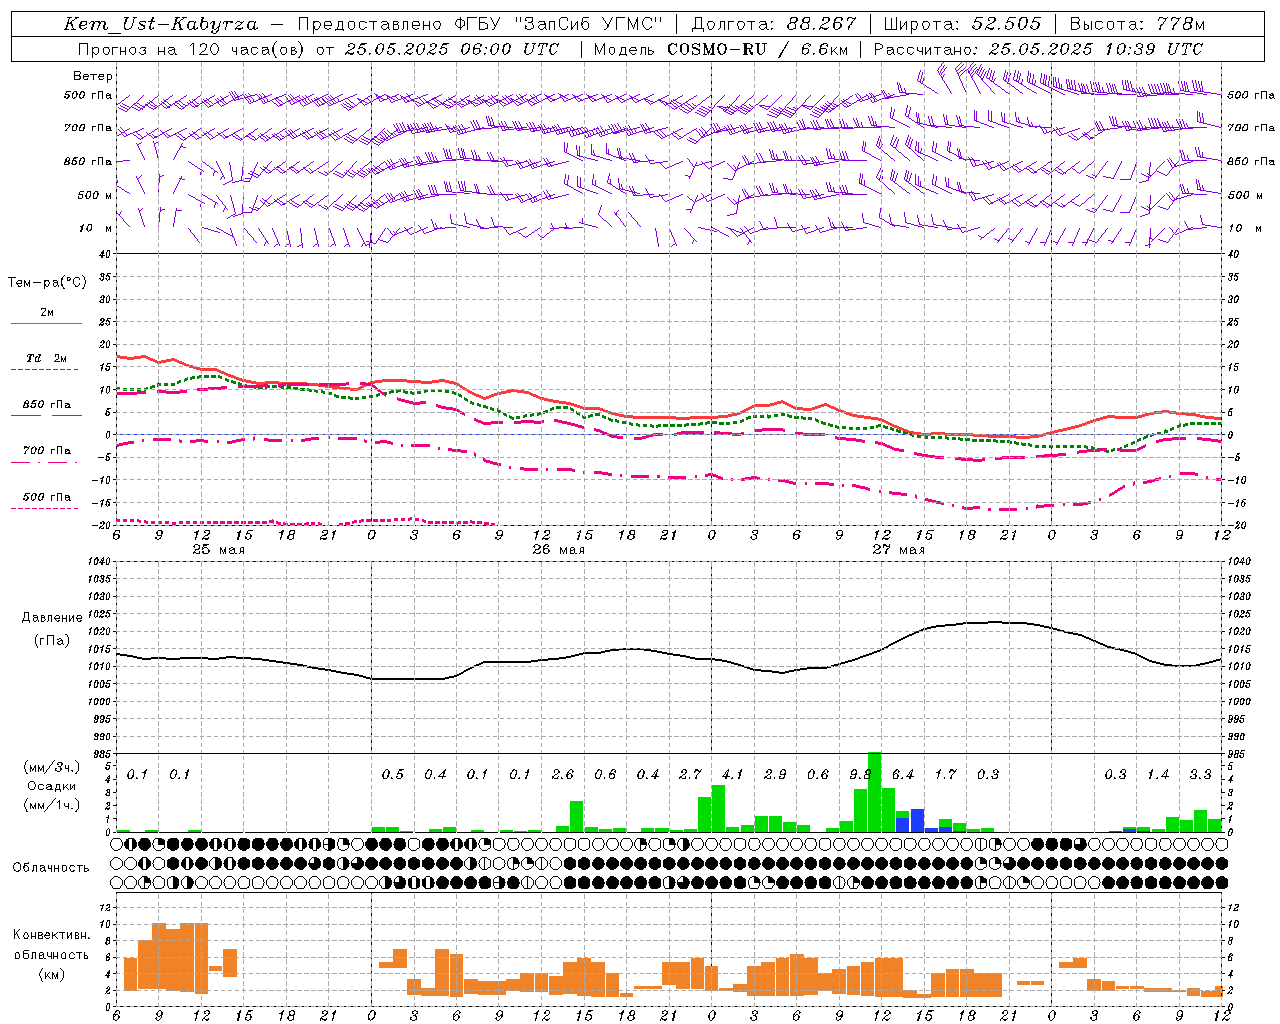Click the Облачность panel label
Screen dimensions: 1280x1024
pyautogui.click(x=51, y=867)
